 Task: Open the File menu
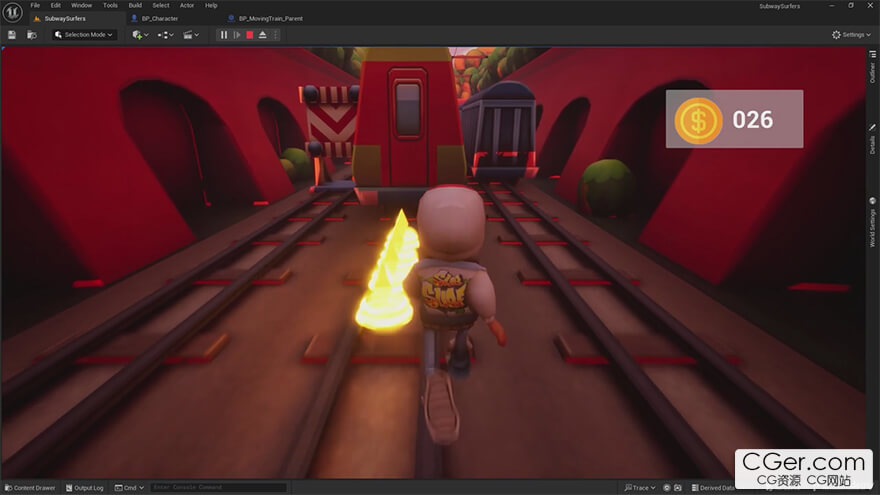tap(35, 5)
